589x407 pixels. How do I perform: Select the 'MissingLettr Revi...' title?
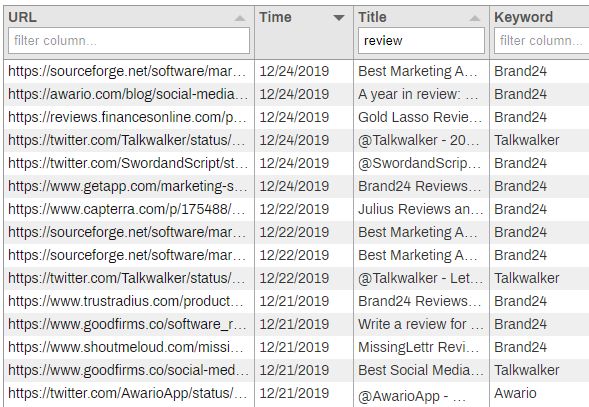point(418,347)
